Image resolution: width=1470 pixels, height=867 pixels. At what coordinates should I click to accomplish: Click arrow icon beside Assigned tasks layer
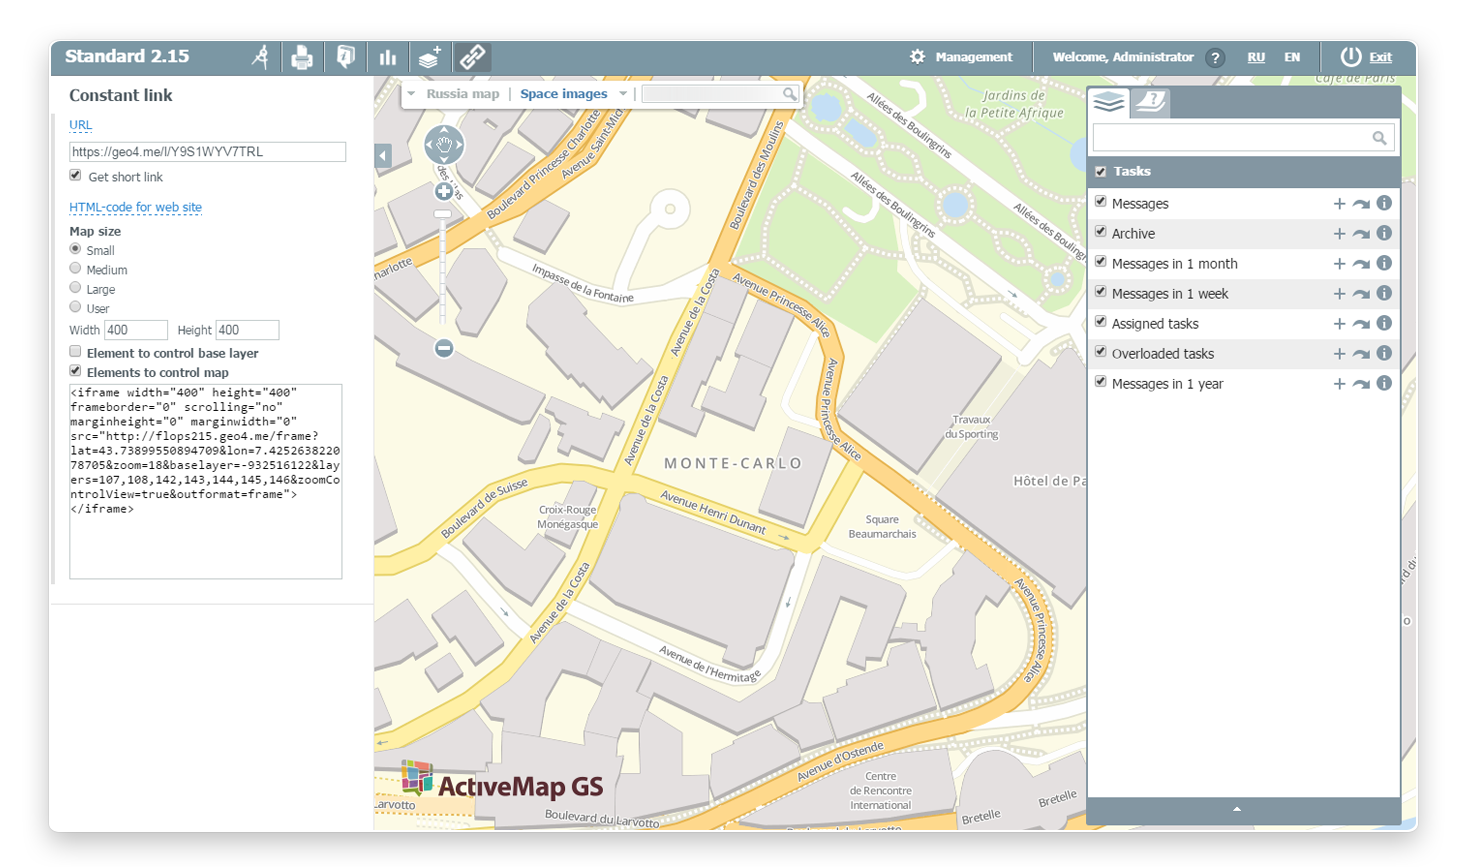[x=1361, y=324]
